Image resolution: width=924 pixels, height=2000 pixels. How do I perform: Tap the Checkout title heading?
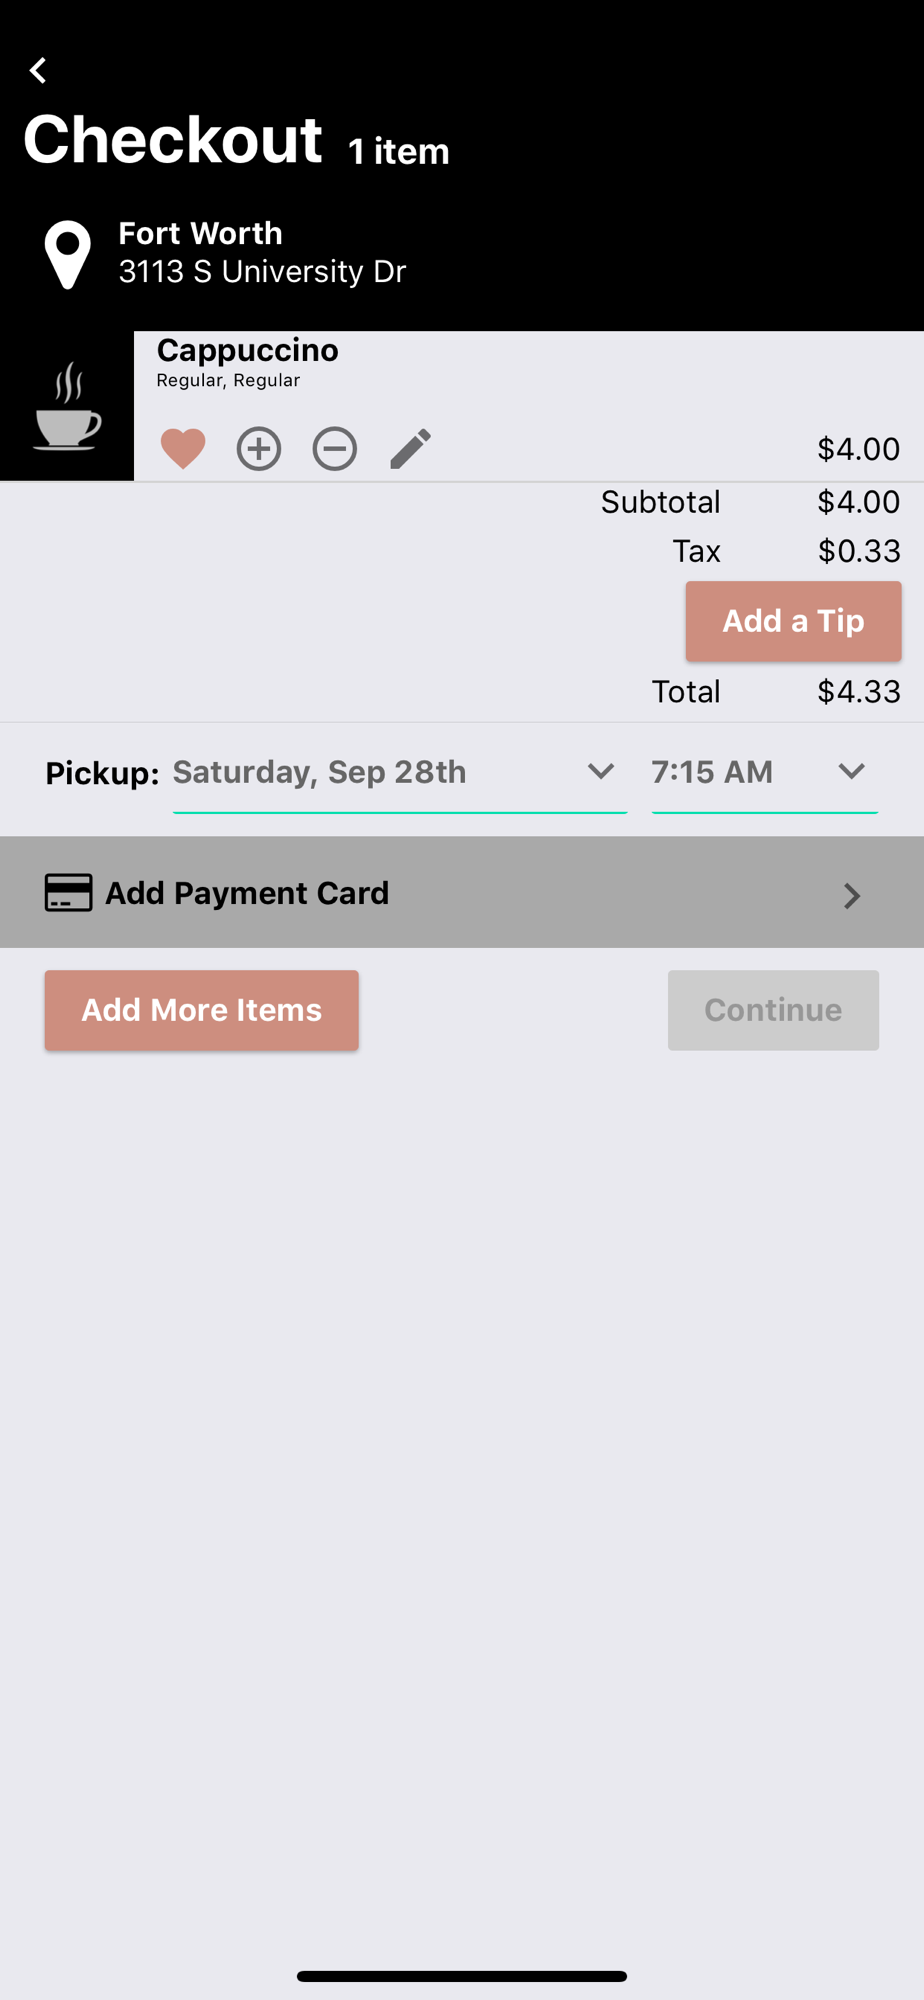173,138
